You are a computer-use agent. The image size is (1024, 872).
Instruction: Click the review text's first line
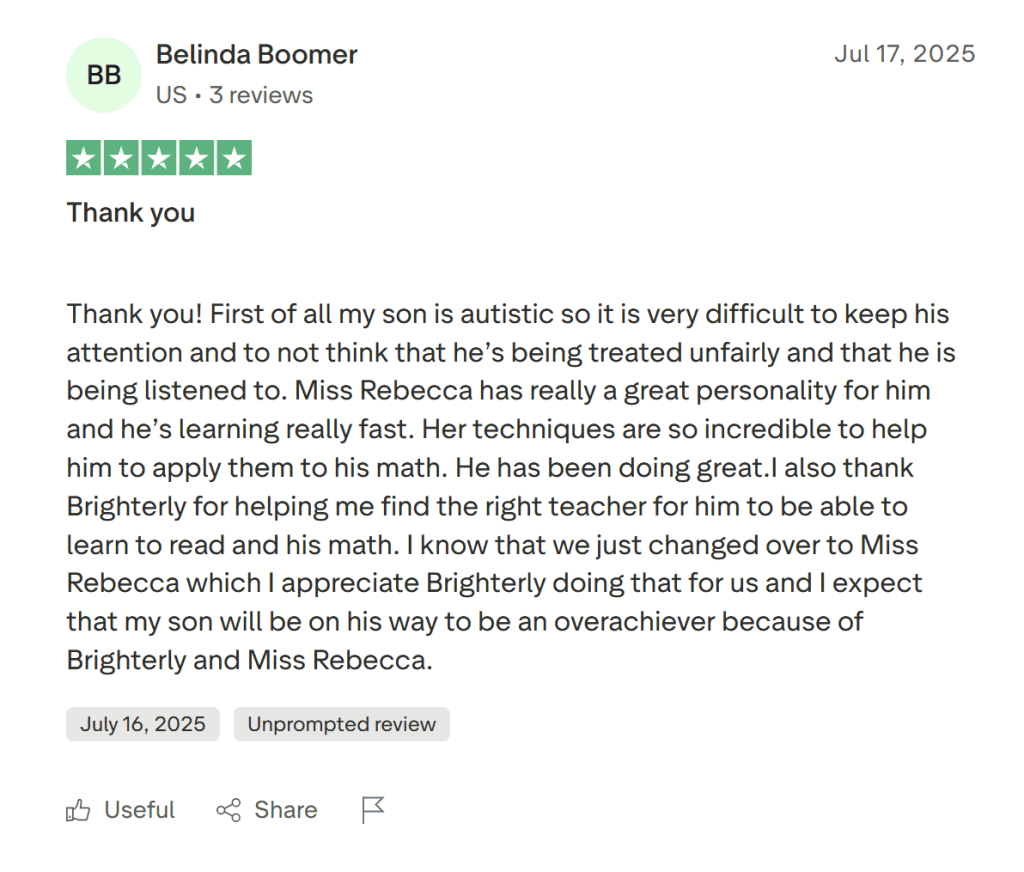coord(507,314)
